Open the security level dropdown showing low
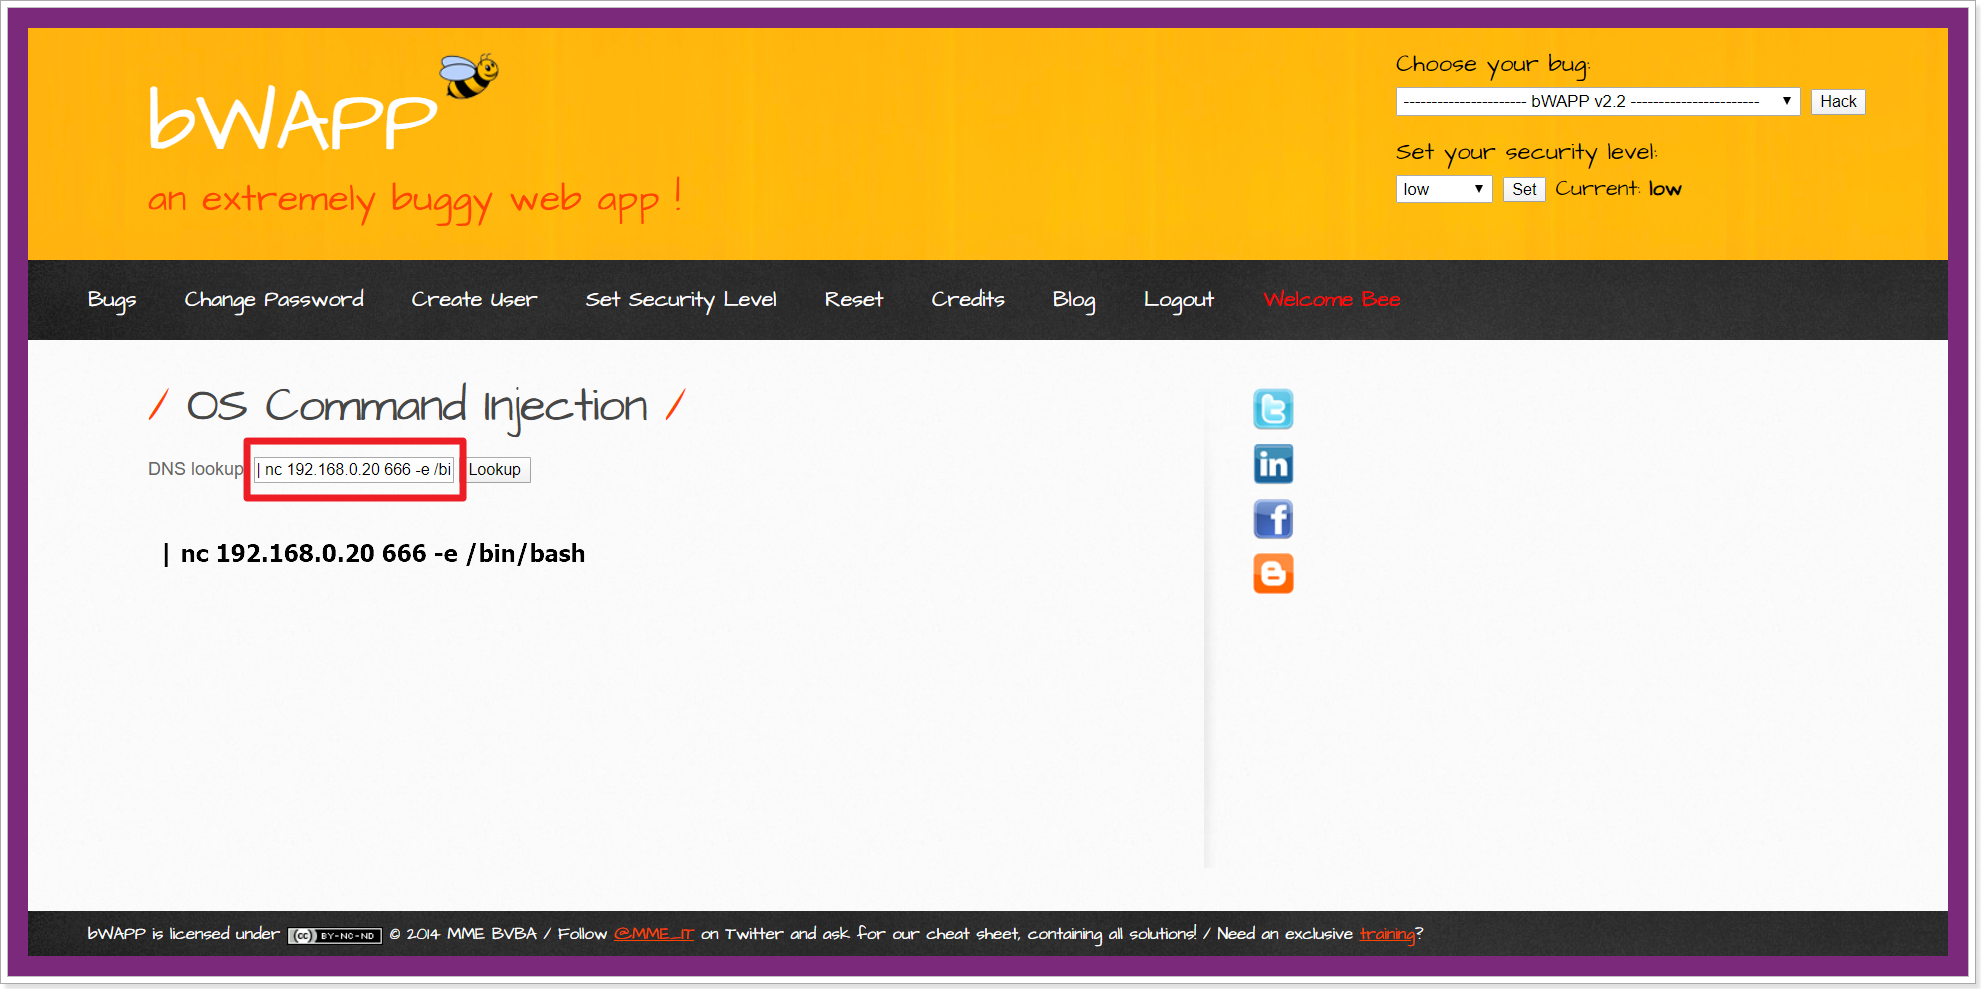 (x=1443, y=189)
